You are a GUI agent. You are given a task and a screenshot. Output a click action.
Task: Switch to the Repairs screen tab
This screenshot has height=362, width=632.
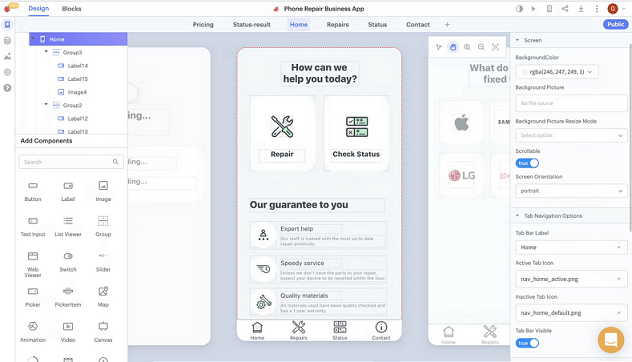coord(338,25)
